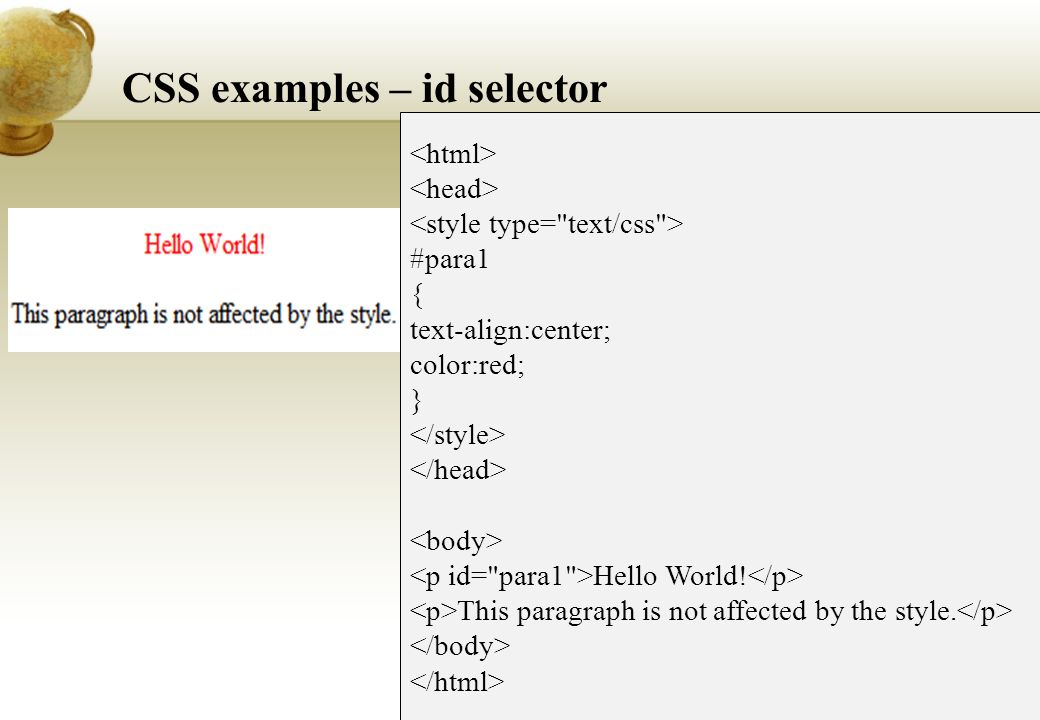Click the closing curly brace line
Image resolution: width=1040 pixels, height=720 pixels.
pyautogui.click(x=417, y=400)
